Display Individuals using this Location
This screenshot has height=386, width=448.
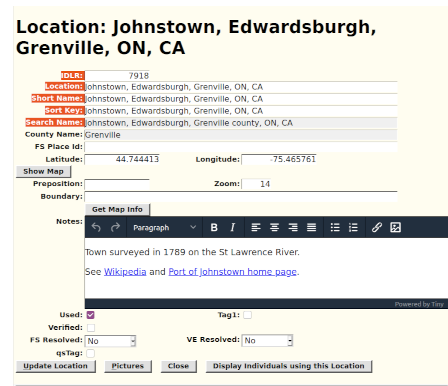coord(289,366)
